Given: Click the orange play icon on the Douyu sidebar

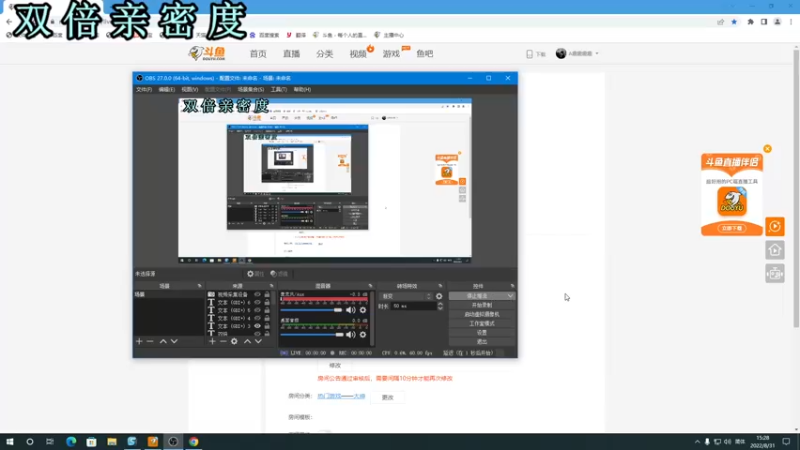Looking at the screenshot, I should 775,227.
